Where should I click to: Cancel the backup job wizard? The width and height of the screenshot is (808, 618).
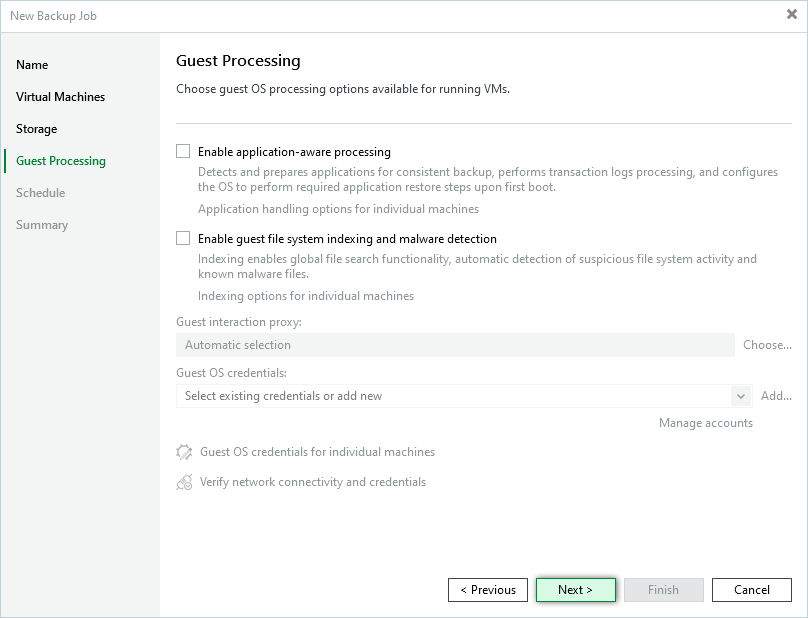752,590
